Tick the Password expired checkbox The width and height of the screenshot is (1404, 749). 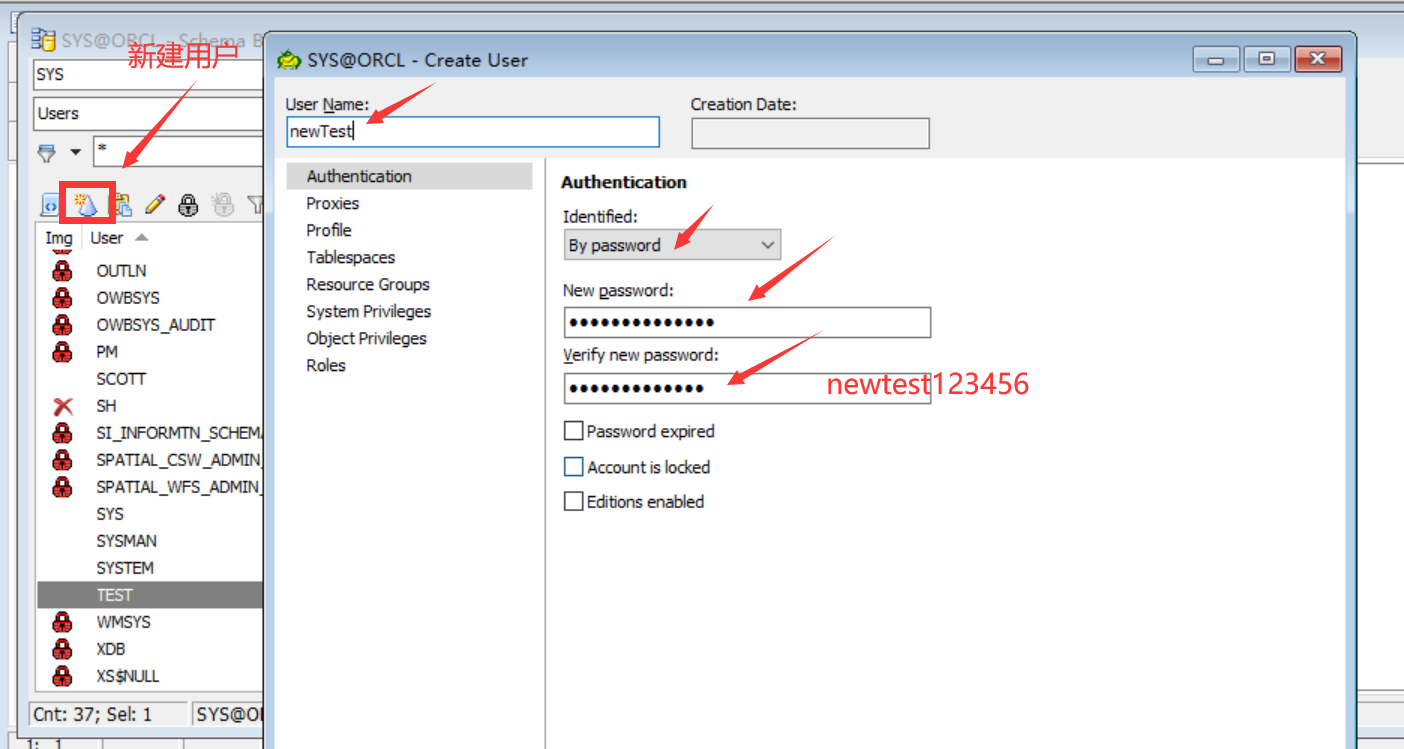574,431
